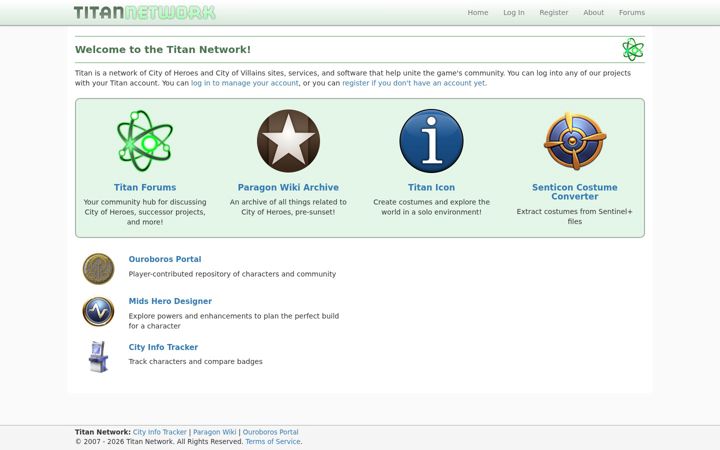Follow the 'register if you don't have an account yet' link

413,83
